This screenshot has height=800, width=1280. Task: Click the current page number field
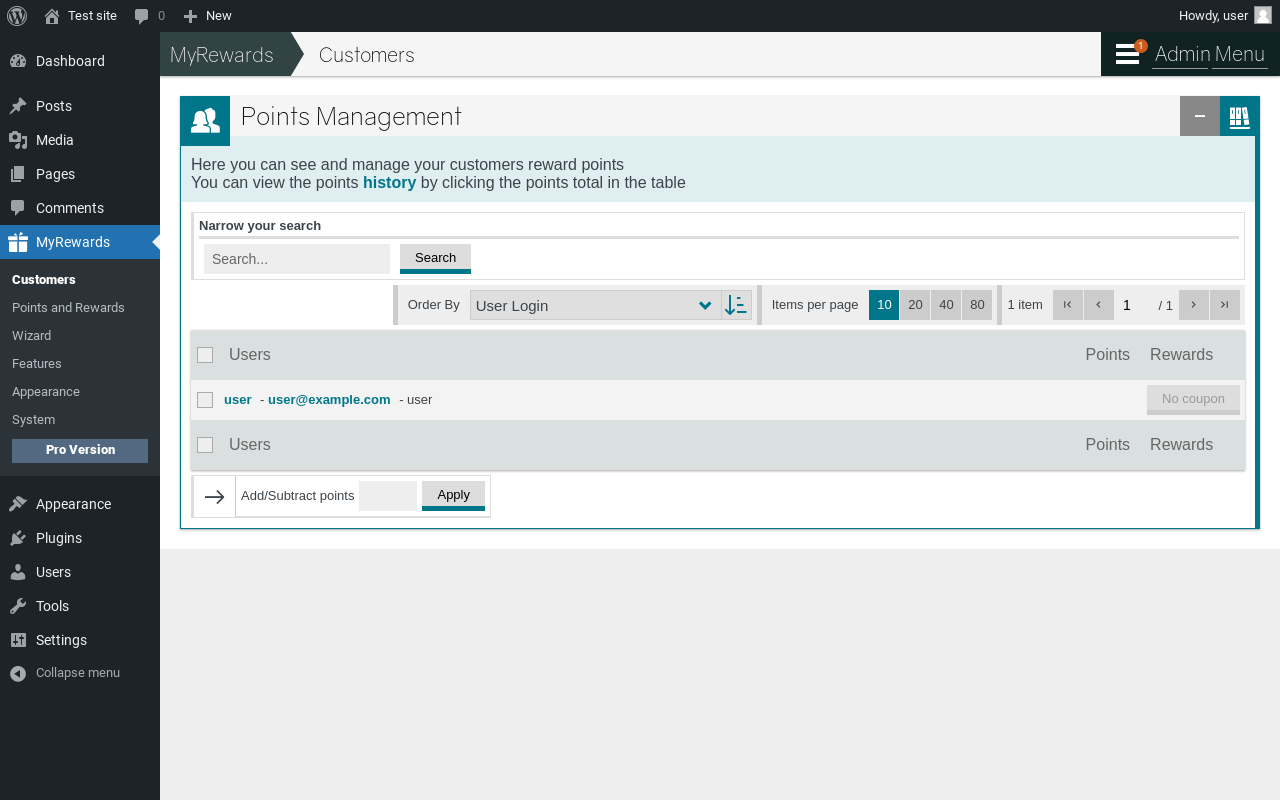1134,305
